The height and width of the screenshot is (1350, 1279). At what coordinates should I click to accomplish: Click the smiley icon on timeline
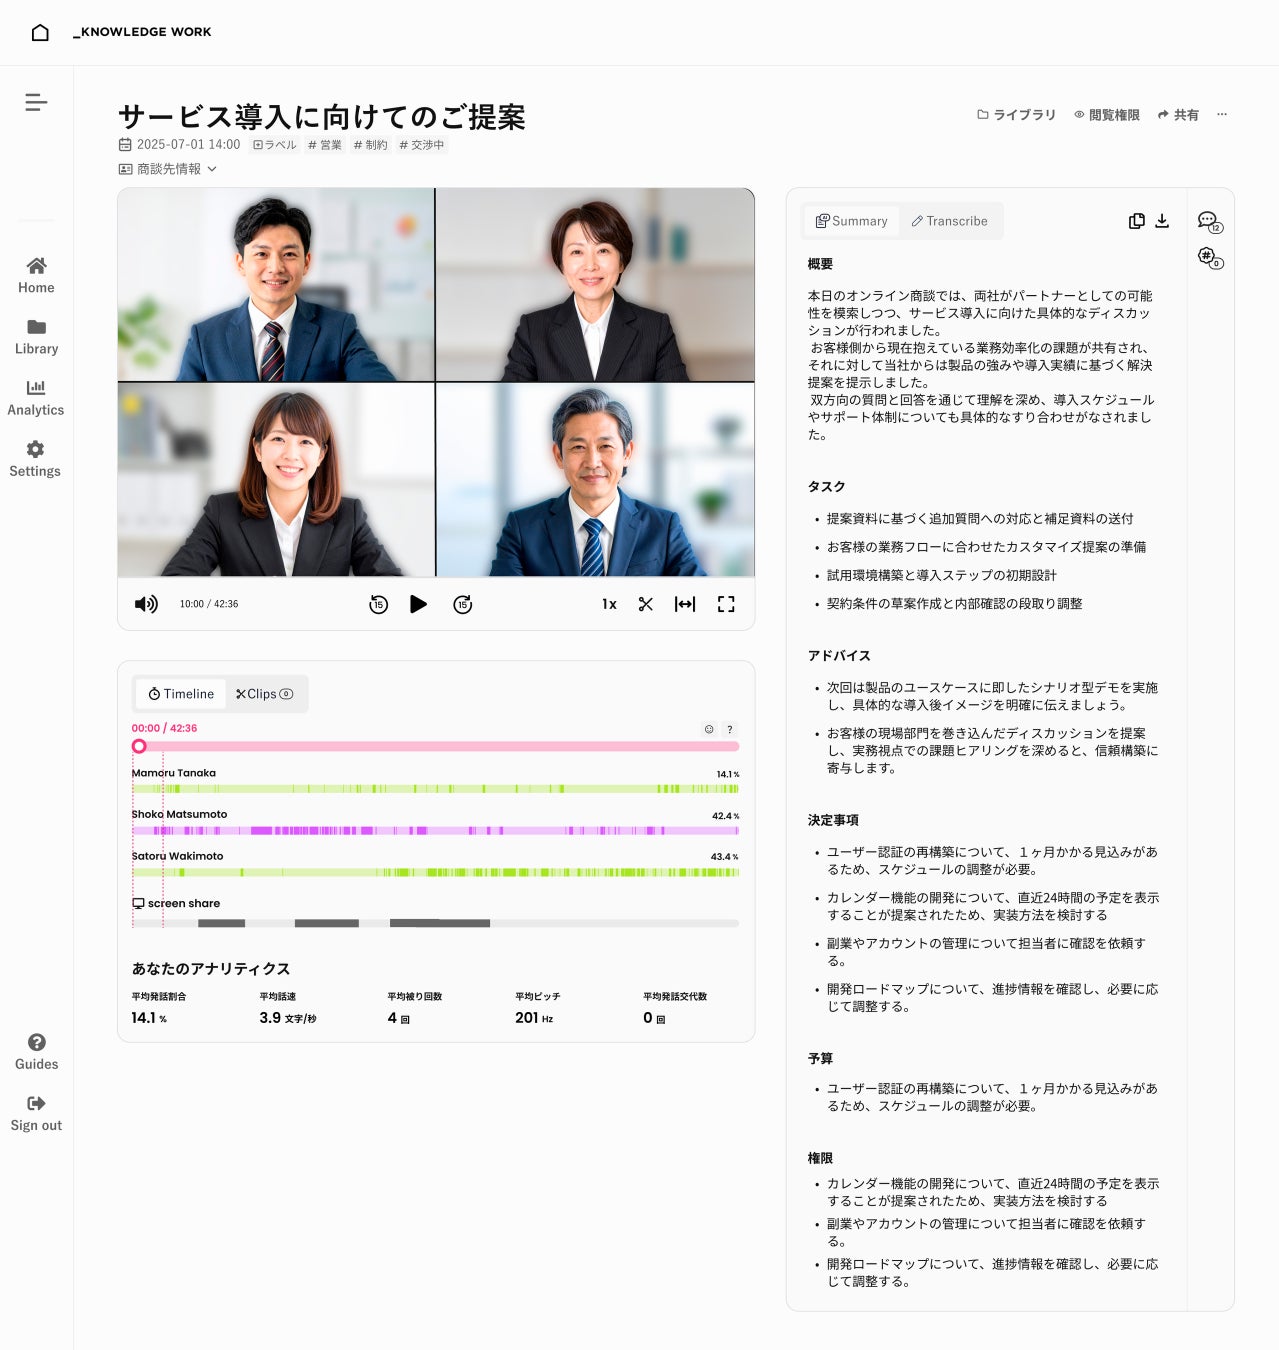point(709,729)
